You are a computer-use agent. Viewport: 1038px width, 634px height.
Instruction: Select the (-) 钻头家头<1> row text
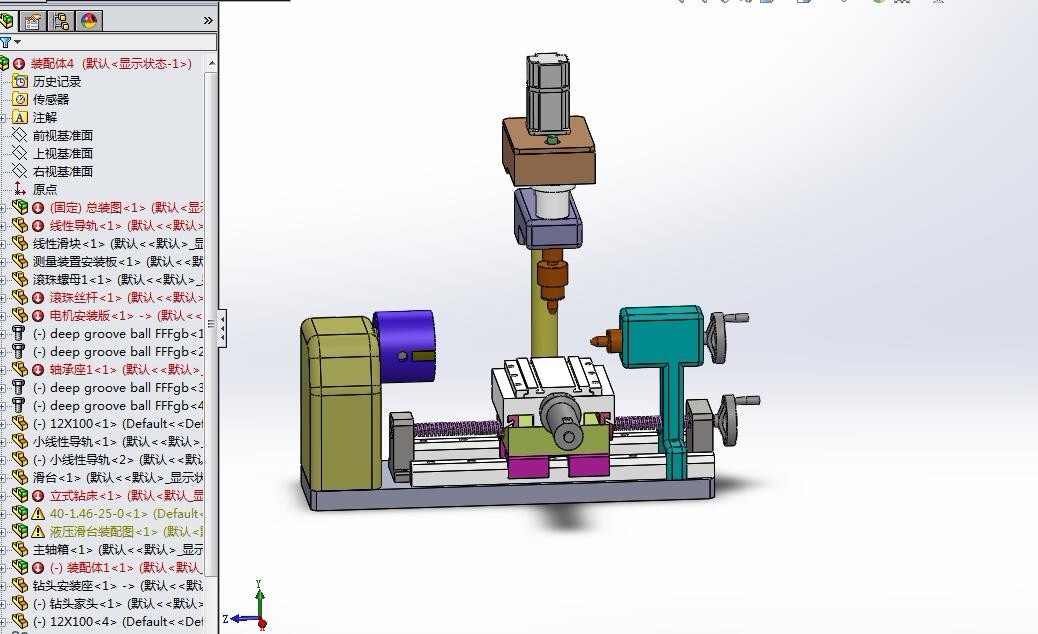tap(118, 604)
